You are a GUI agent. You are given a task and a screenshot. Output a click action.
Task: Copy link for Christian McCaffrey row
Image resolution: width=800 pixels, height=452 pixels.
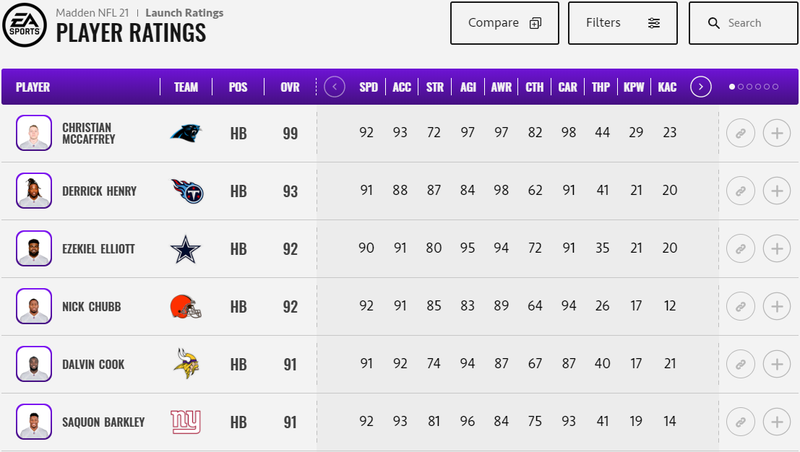pyautogui.click(x=740, y=133)
